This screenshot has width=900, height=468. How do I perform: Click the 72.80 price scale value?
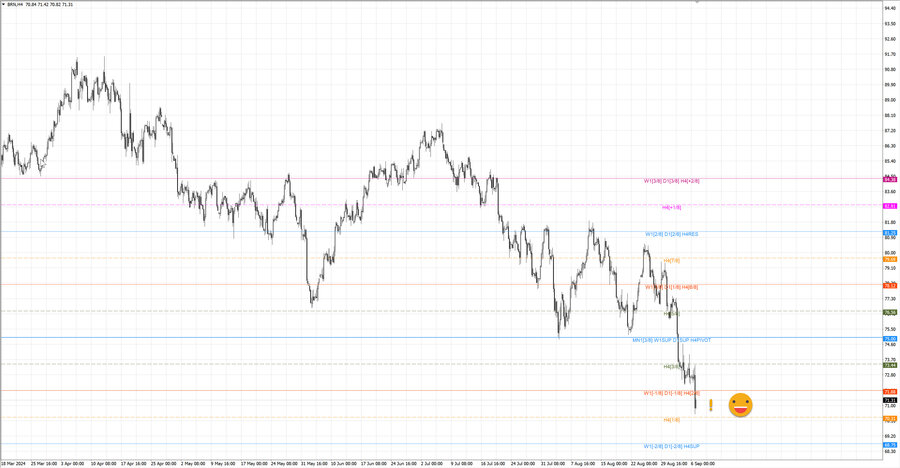click(x=890, y=375)
